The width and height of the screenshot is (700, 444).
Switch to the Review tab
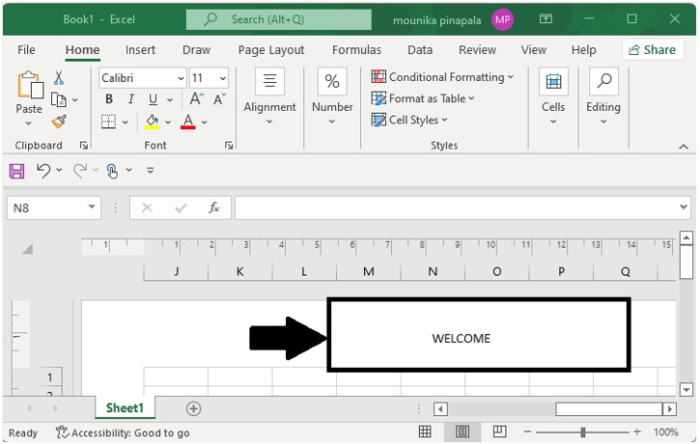477,50
